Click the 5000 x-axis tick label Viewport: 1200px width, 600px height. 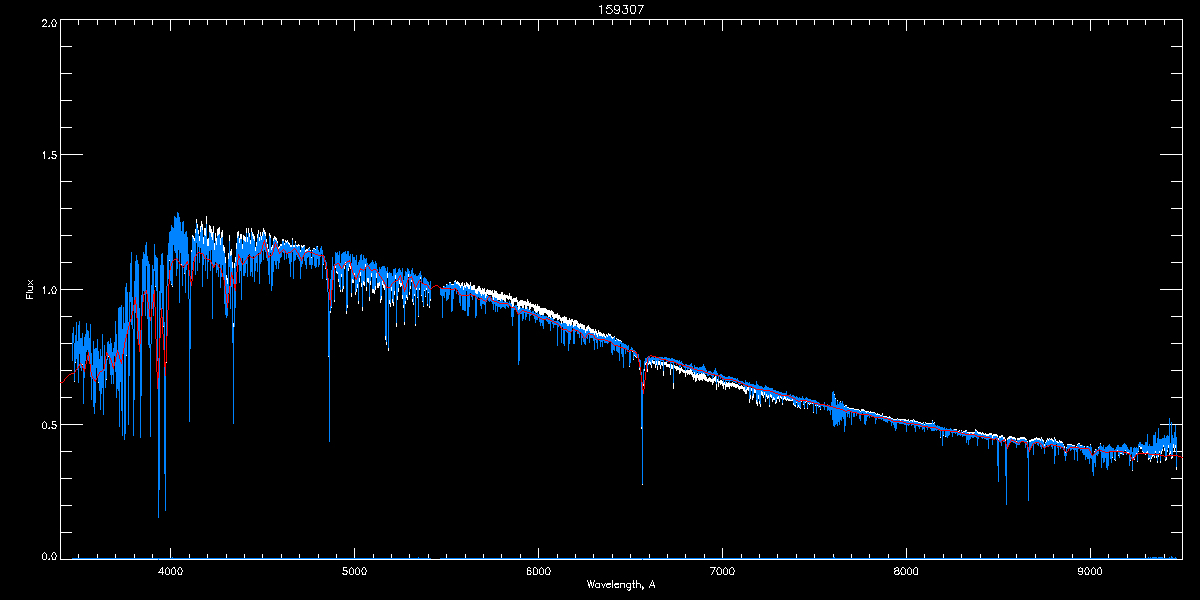pyautogui.click(x=354, y=571)
